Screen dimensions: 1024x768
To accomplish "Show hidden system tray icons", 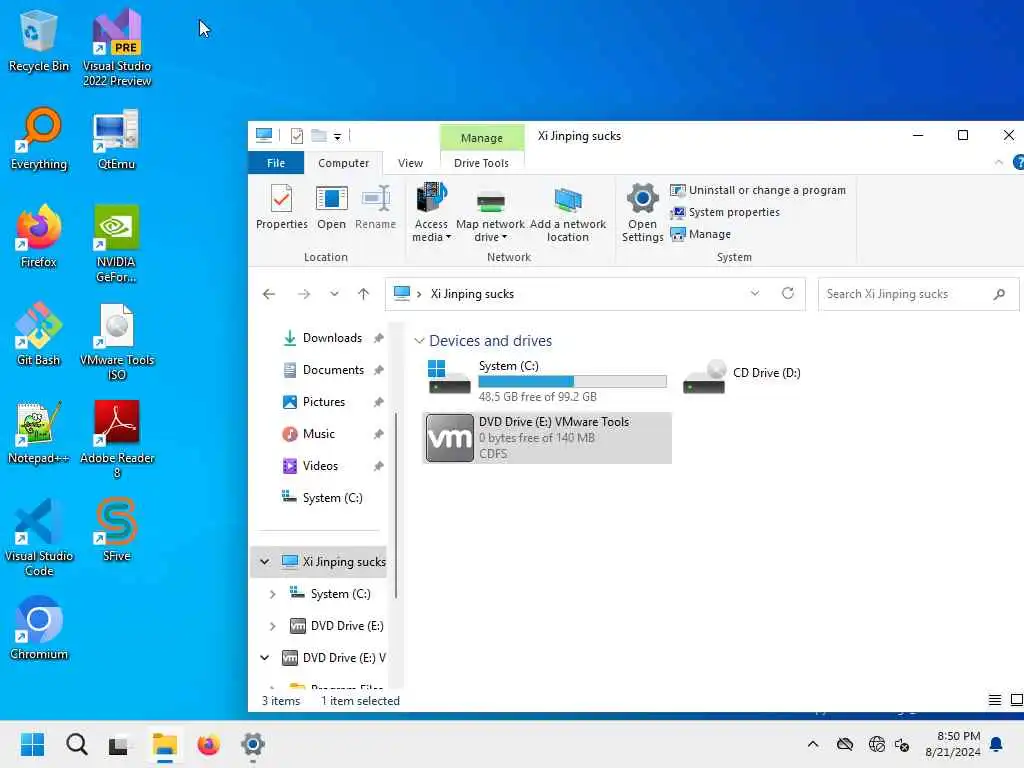I will tap(812, 744).
